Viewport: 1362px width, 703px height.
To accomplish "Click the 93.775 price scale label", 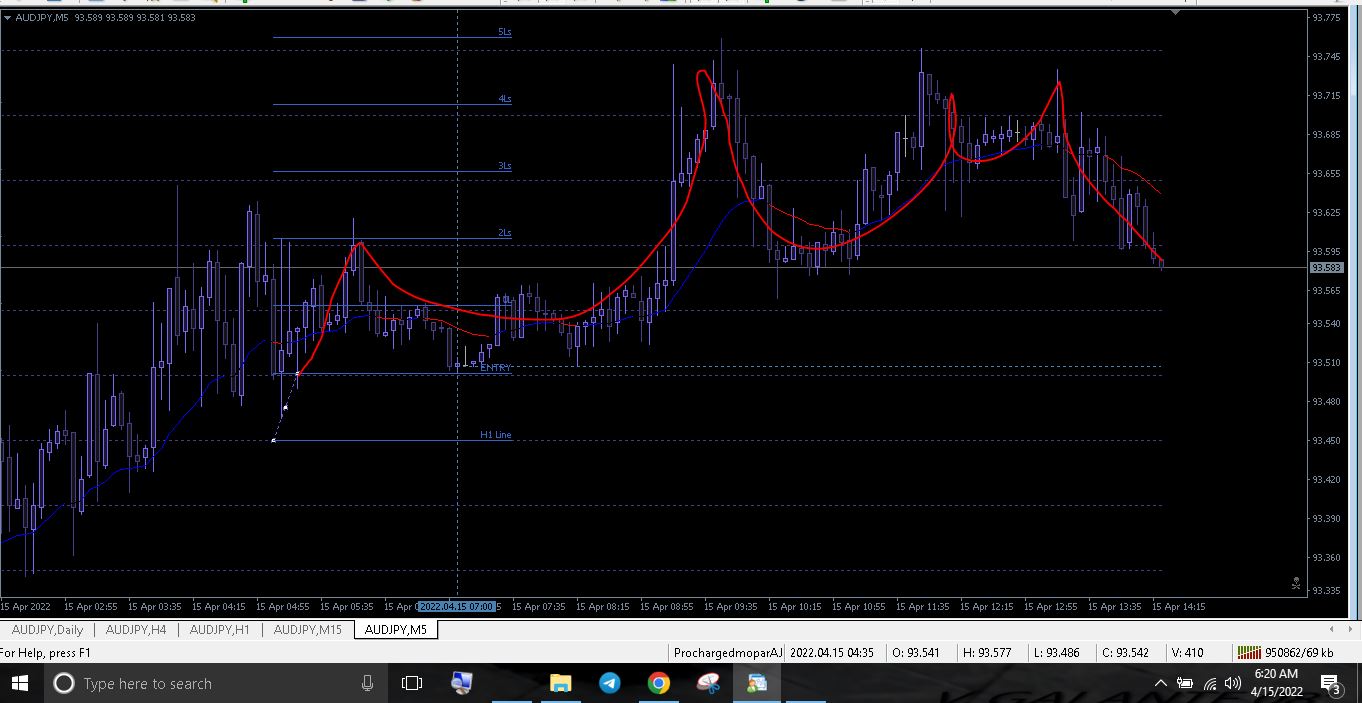I will point(1326,17).
